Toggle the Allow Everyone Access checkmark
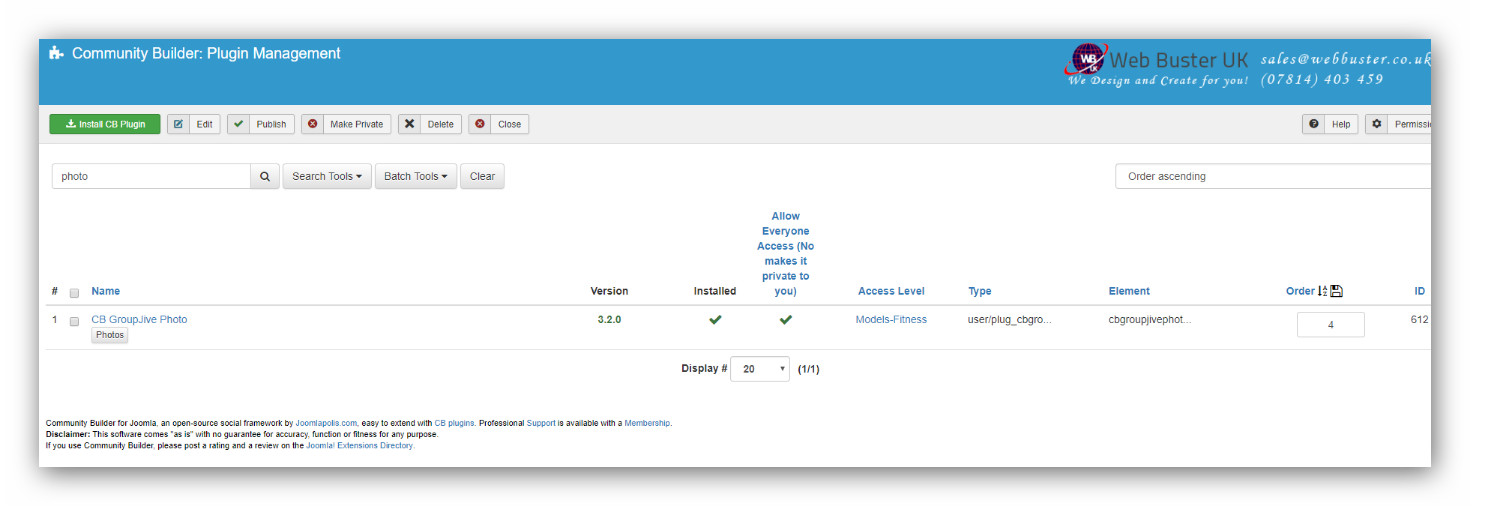The image size is (1500, 505). [x=786, y=320]
